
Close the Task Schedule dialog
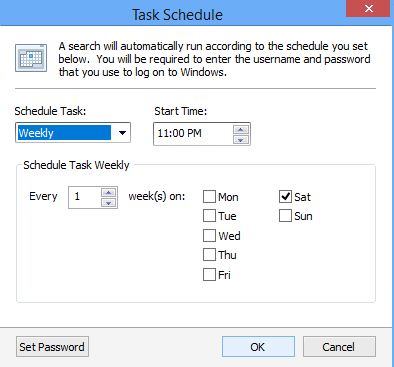pyautogui.click(x=368, y=8)
